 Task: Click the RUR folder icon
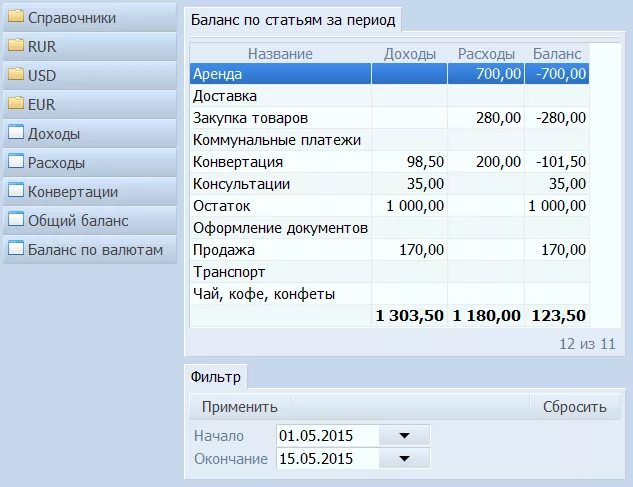point(16,45)
